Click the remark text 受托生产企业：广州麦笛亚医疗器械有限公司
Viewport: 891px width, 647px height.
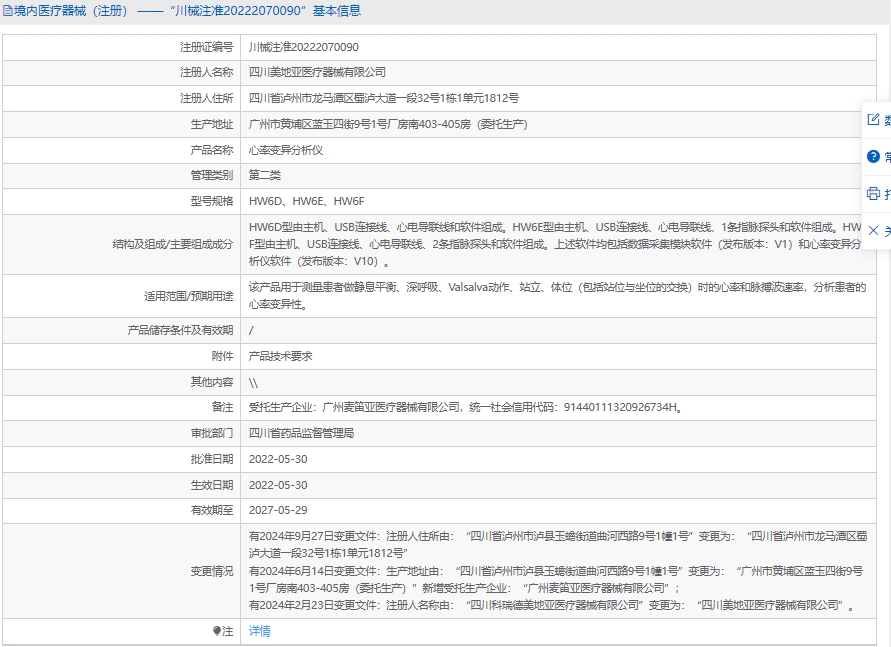(x=465, y=407)
